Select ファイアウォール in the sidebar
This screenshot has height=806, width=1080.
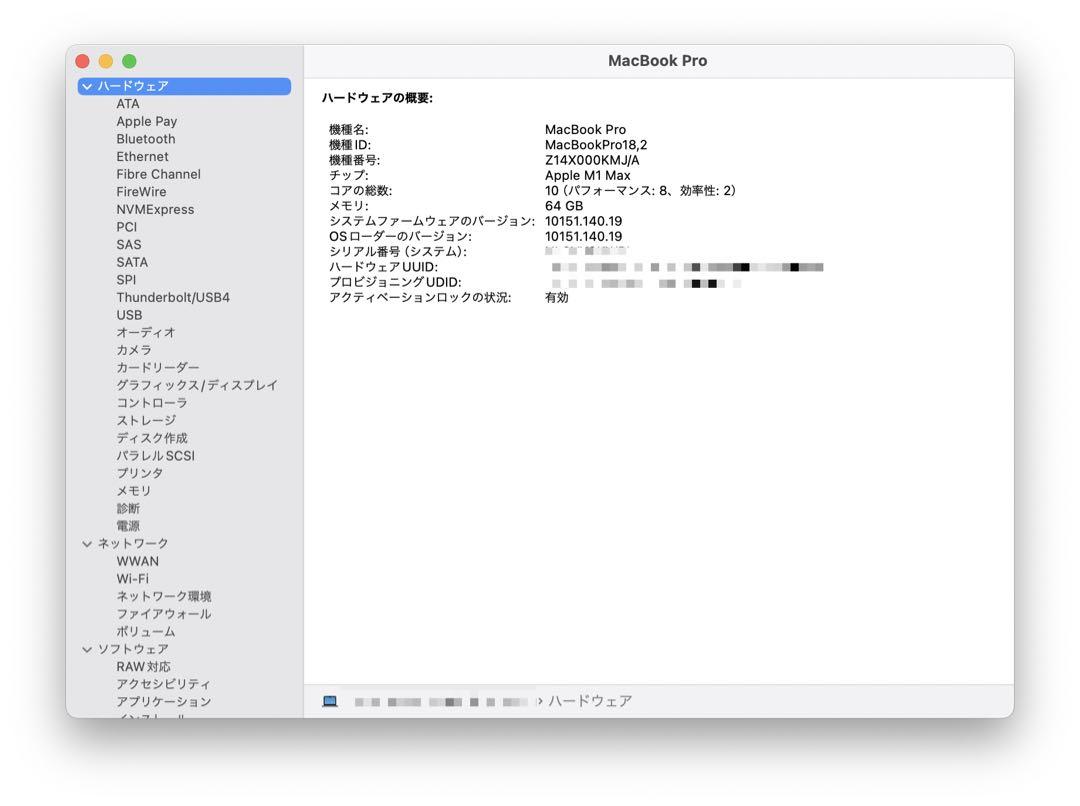click(163, 614)
